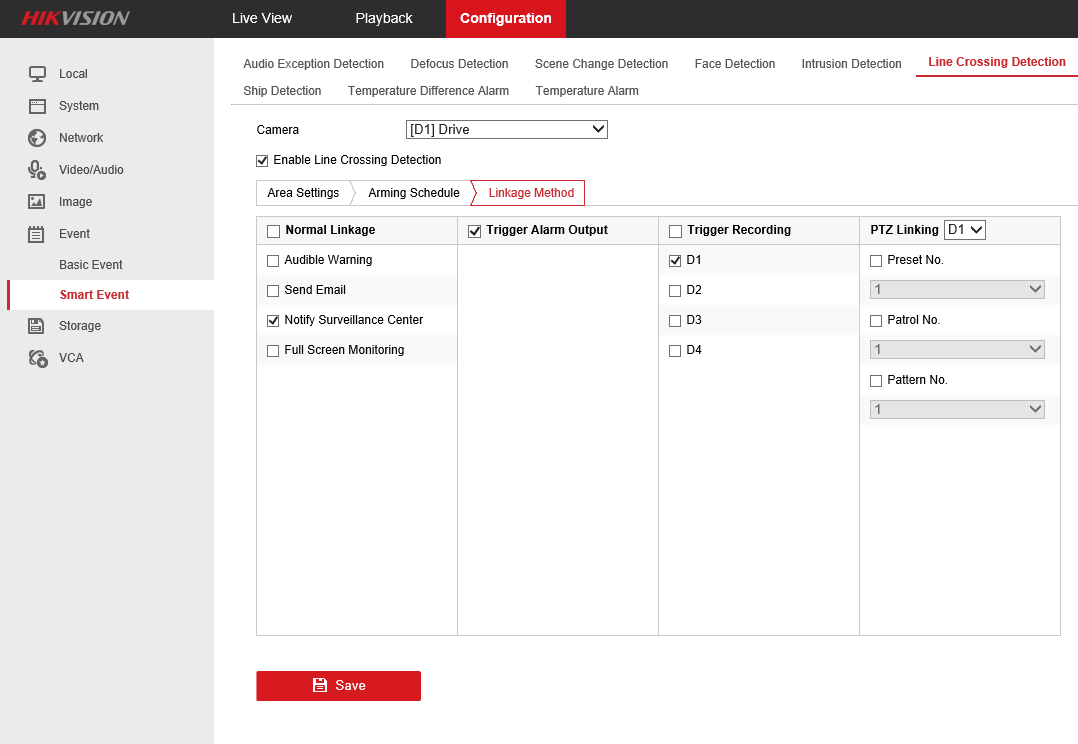Screen dimensions: 1078x744
Task: Uncheck Notify Surveillance Center
Action: pyautogui.click(x=273, y=321)
